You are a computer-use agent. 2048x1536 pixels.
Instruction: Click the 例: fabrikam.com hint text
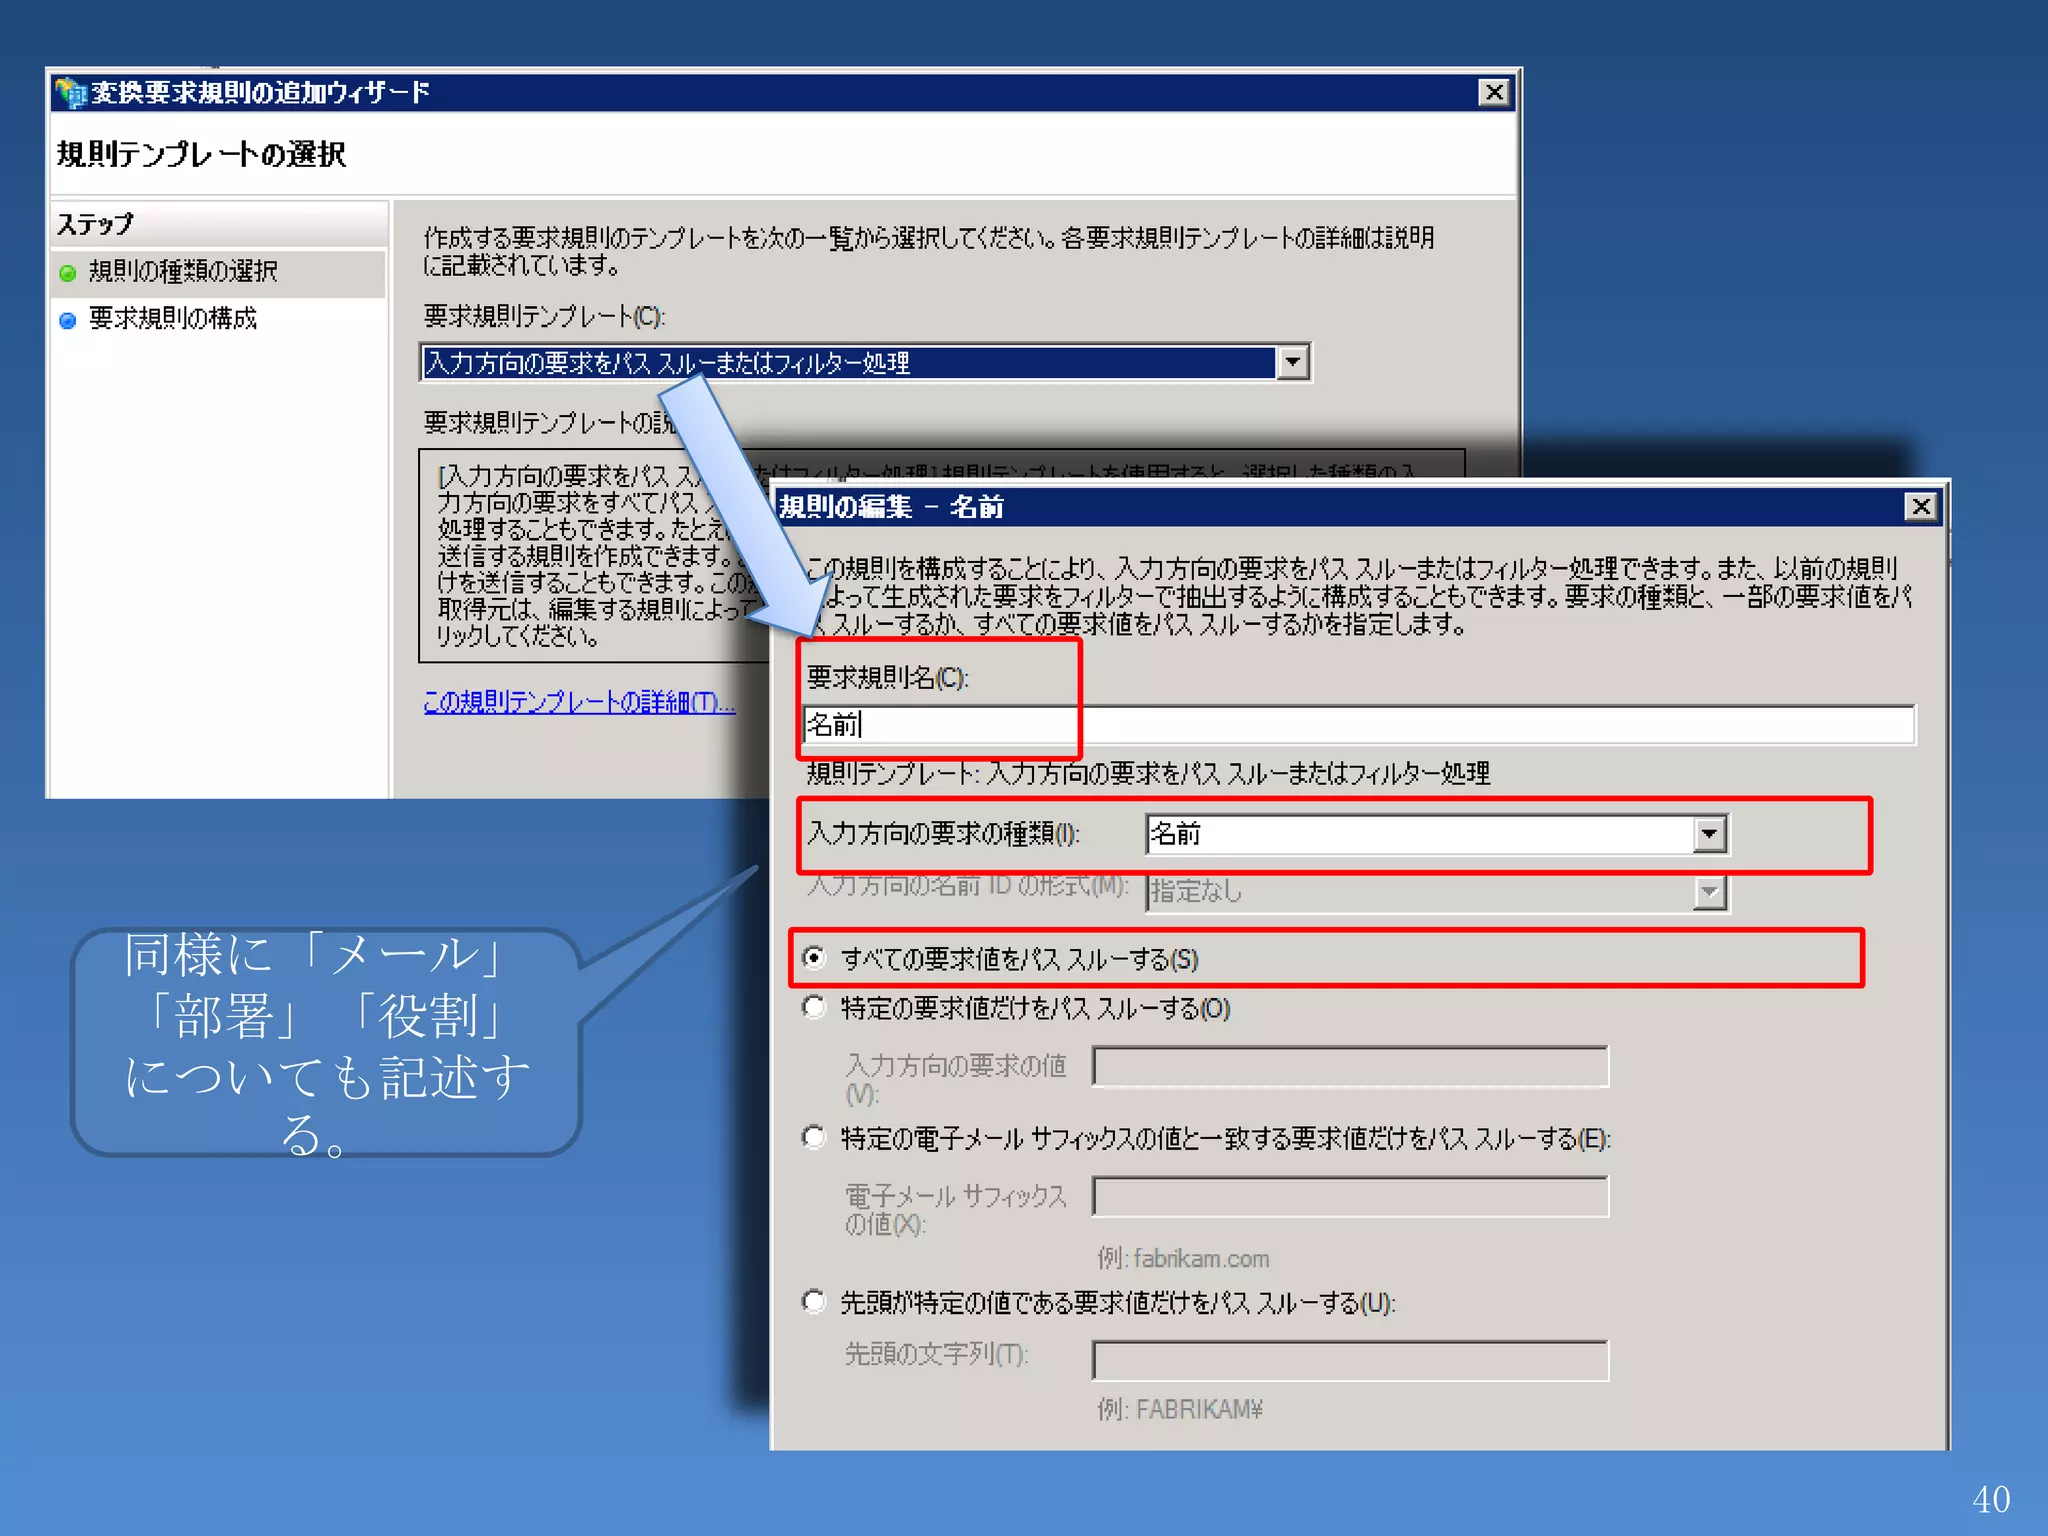pos(1183,1258)
